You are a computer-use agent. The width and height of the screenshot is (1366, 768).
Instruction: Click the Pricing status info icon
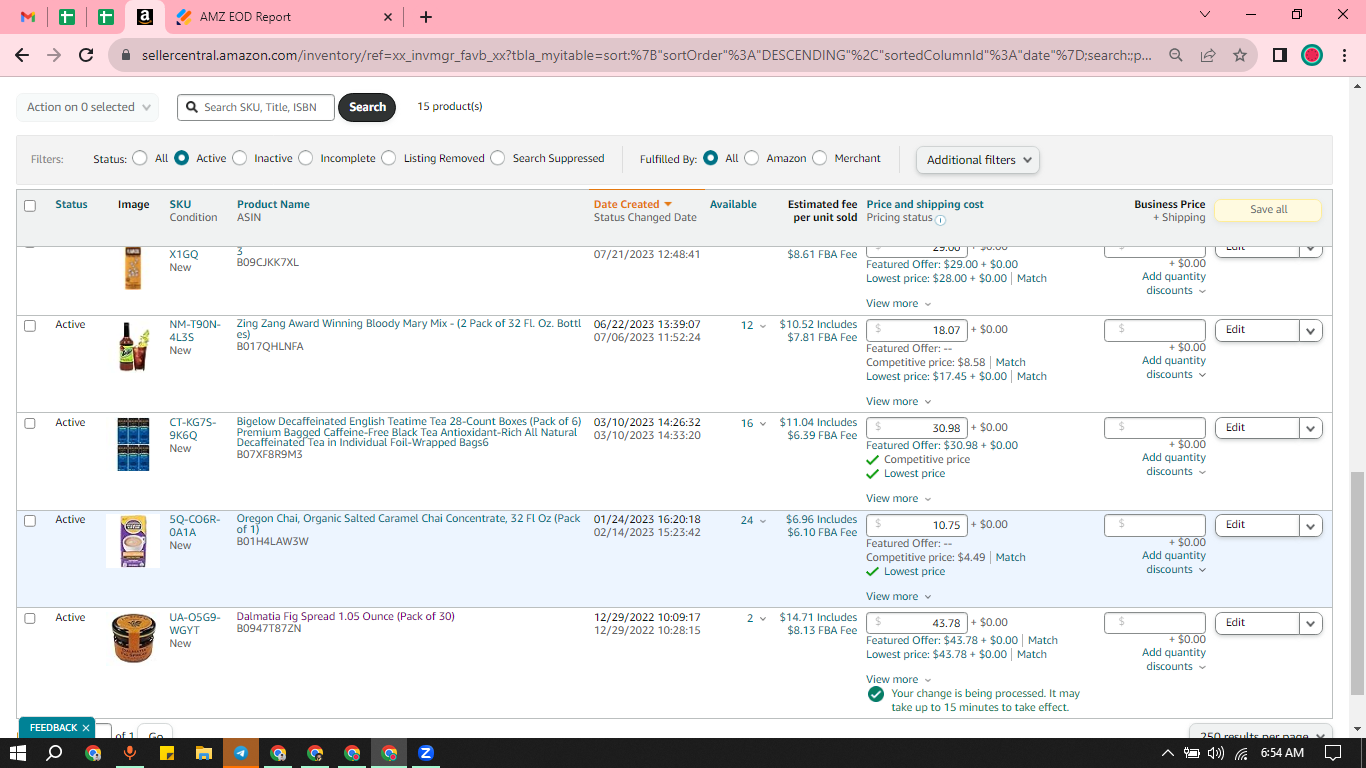pos(940,219)
